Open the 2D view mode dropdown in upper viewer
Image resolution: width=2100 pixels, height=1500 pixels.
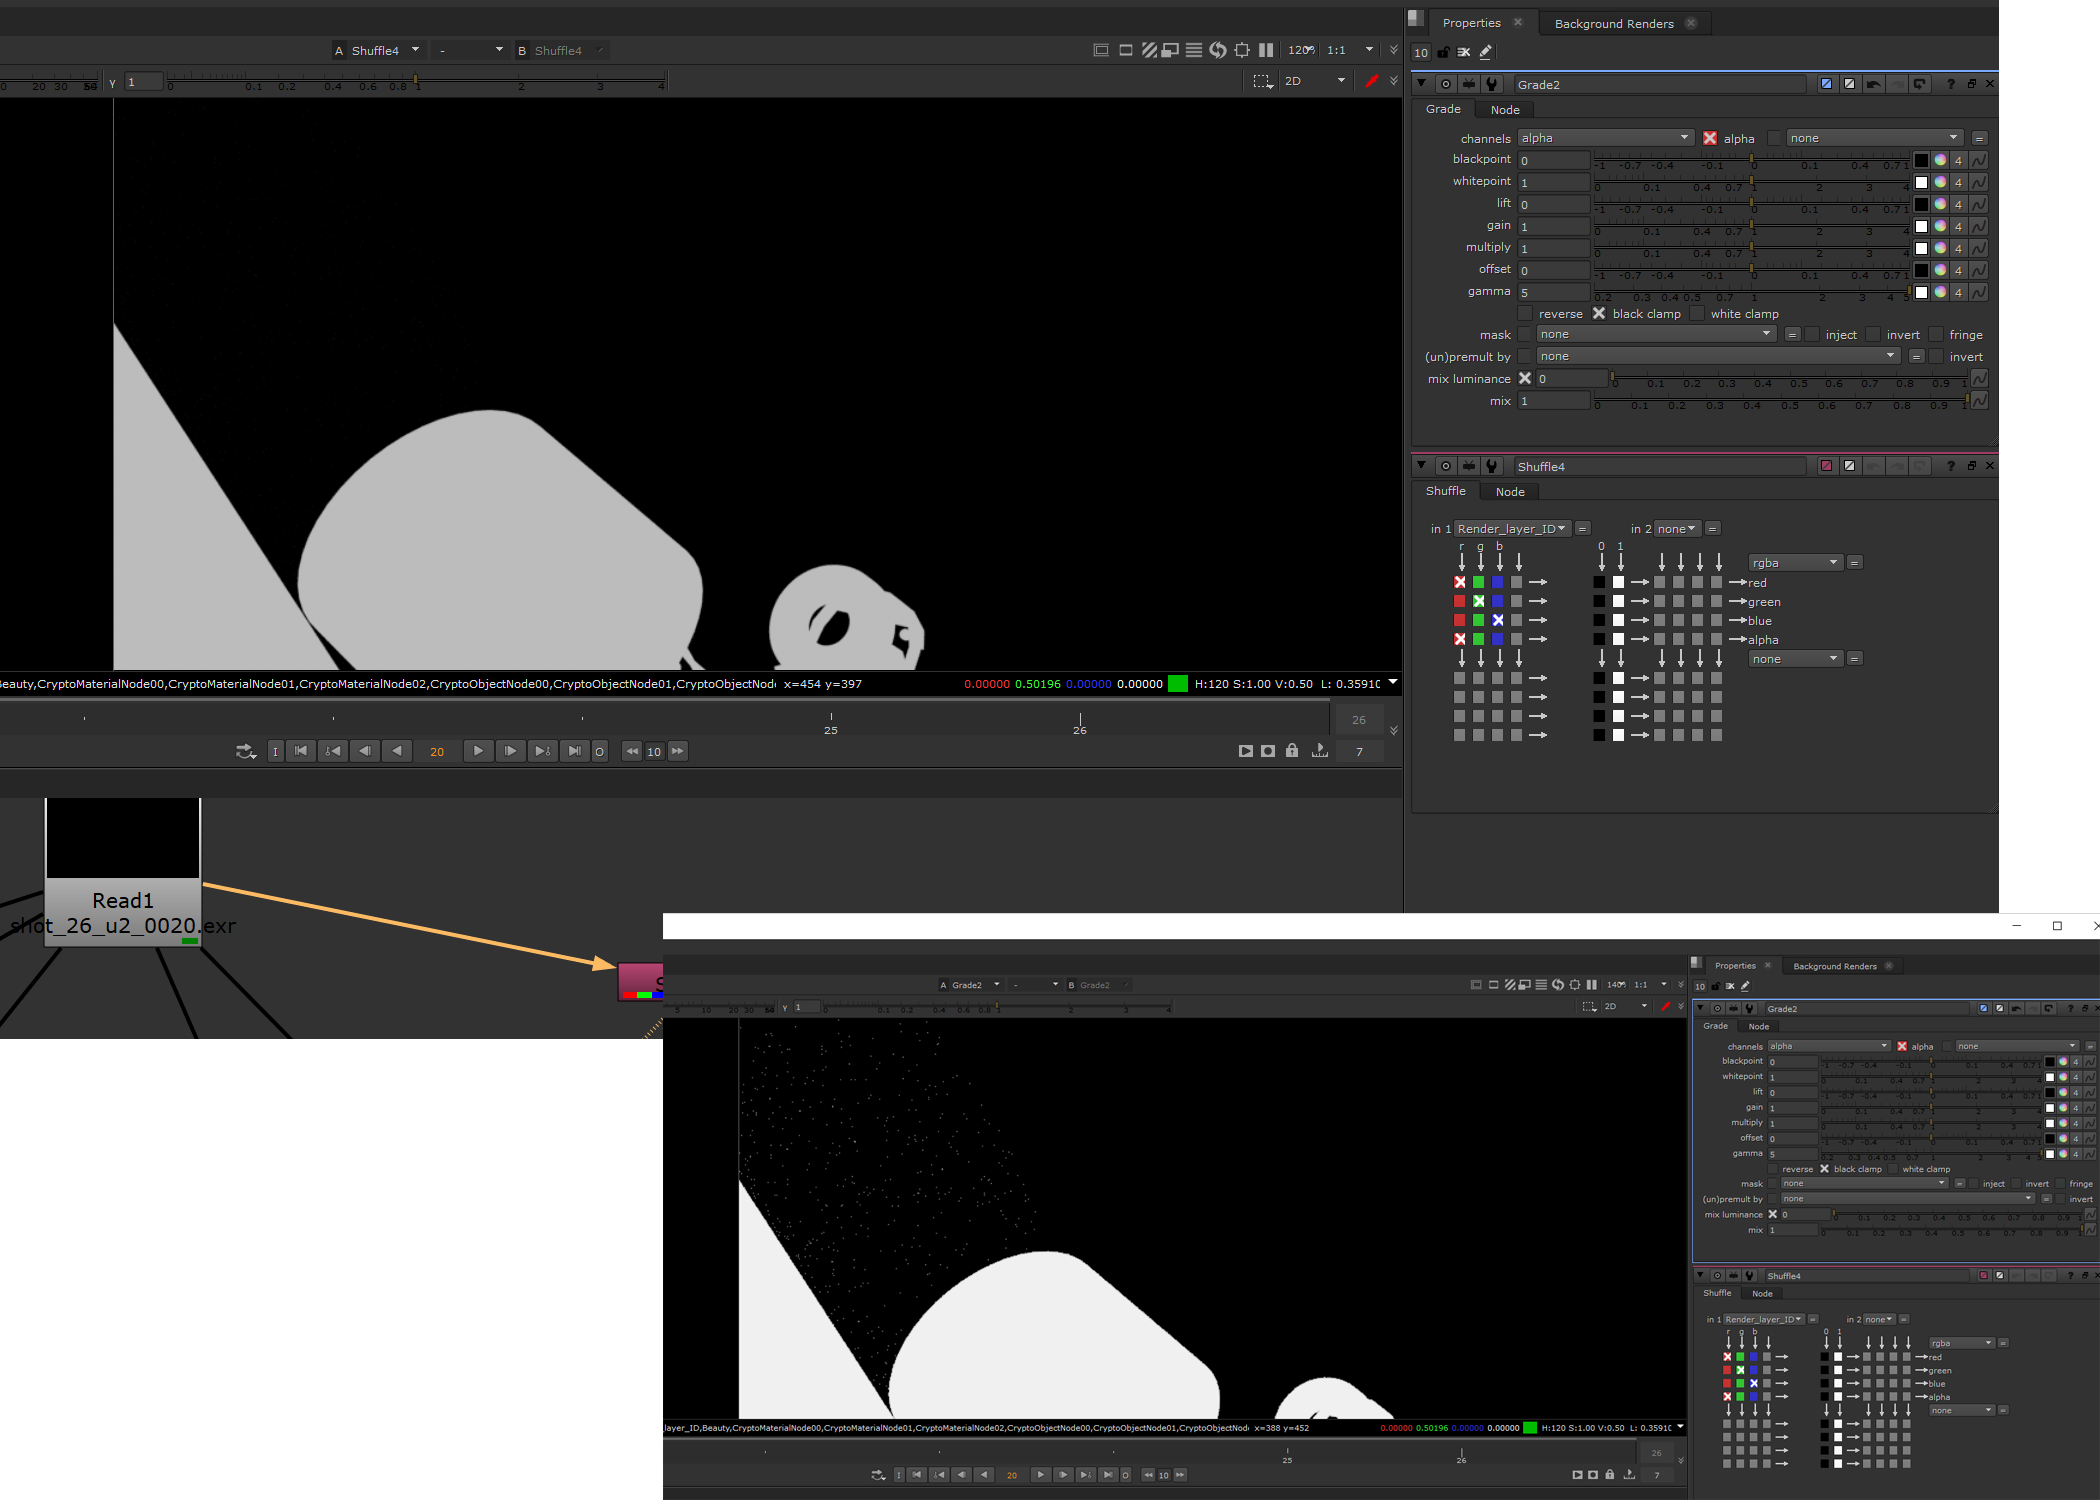pyautogui.click(x=1316, y=81)
